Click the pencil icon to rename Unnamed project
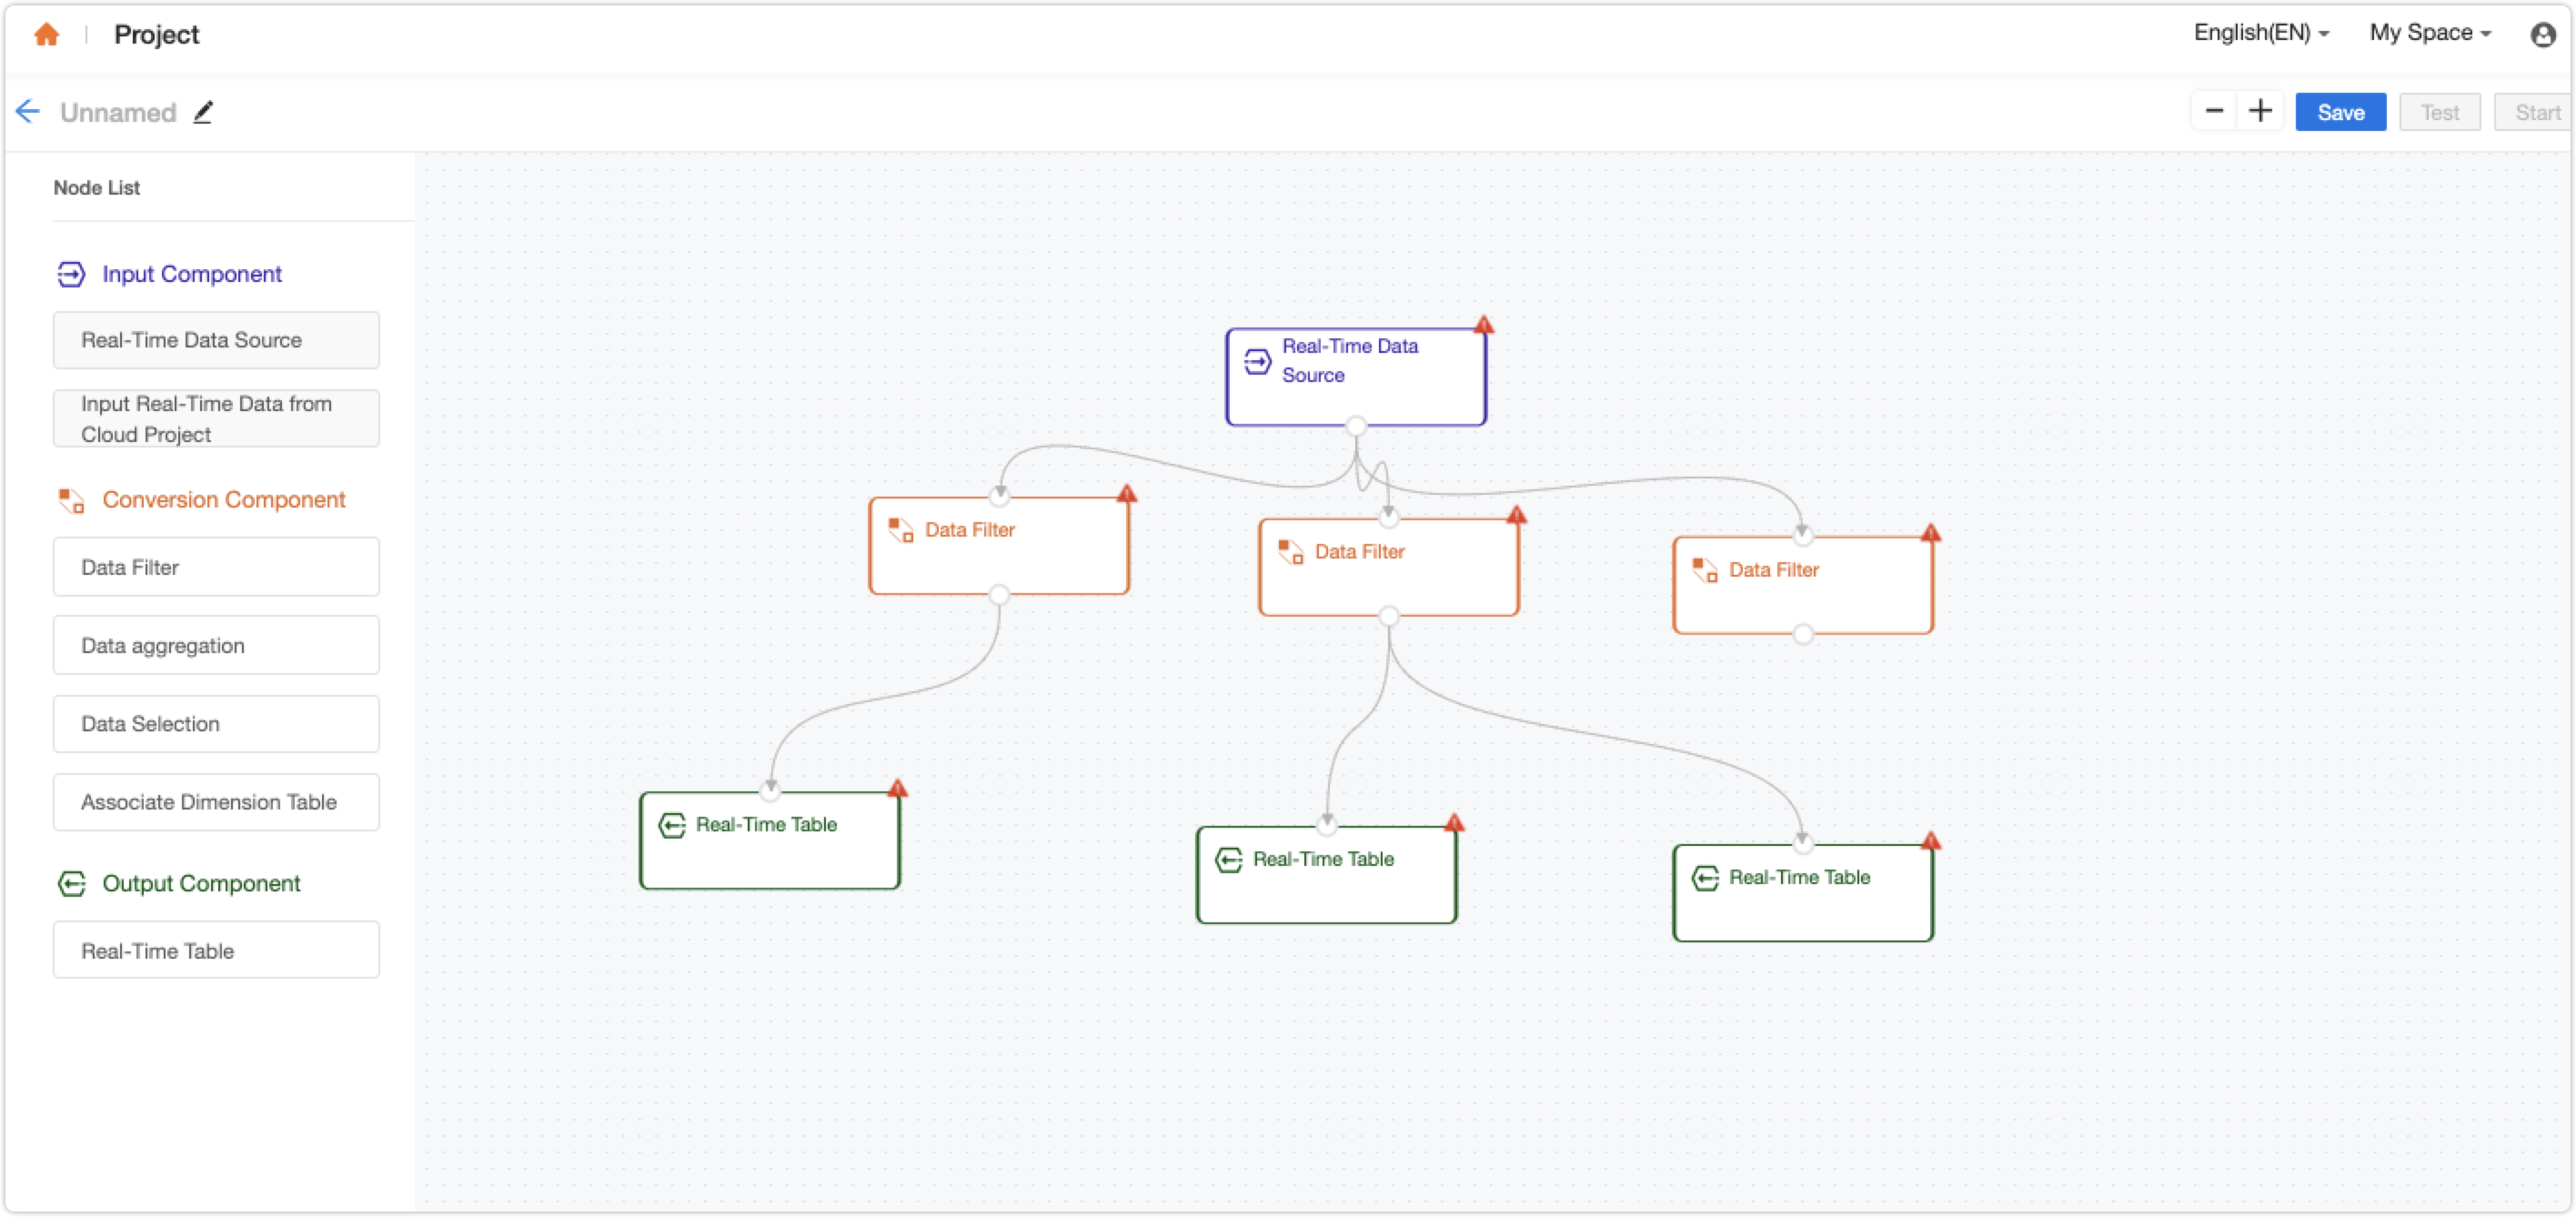 [203, 111]
